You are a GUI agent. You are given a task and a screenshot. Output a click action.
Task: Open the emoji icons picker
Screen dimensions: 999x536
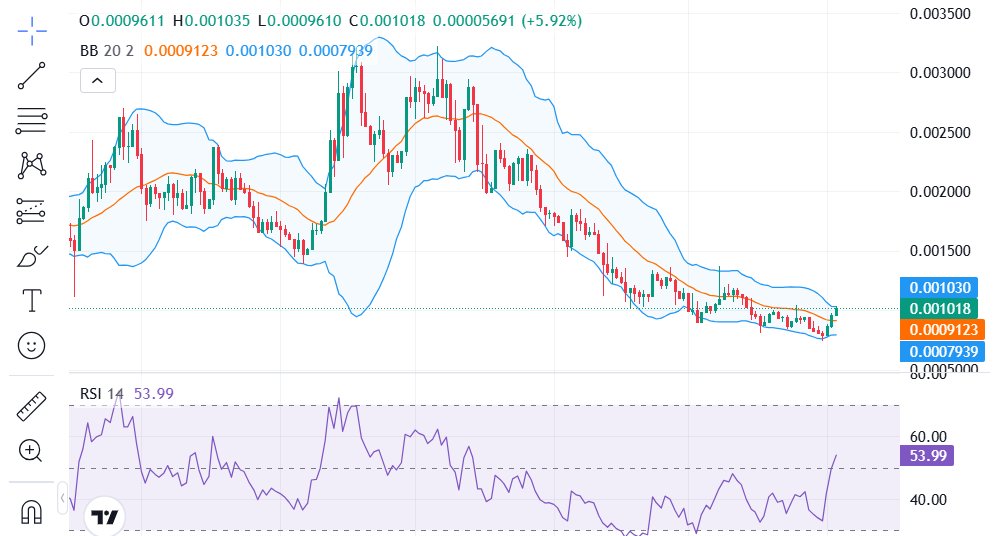click(32, 345)
